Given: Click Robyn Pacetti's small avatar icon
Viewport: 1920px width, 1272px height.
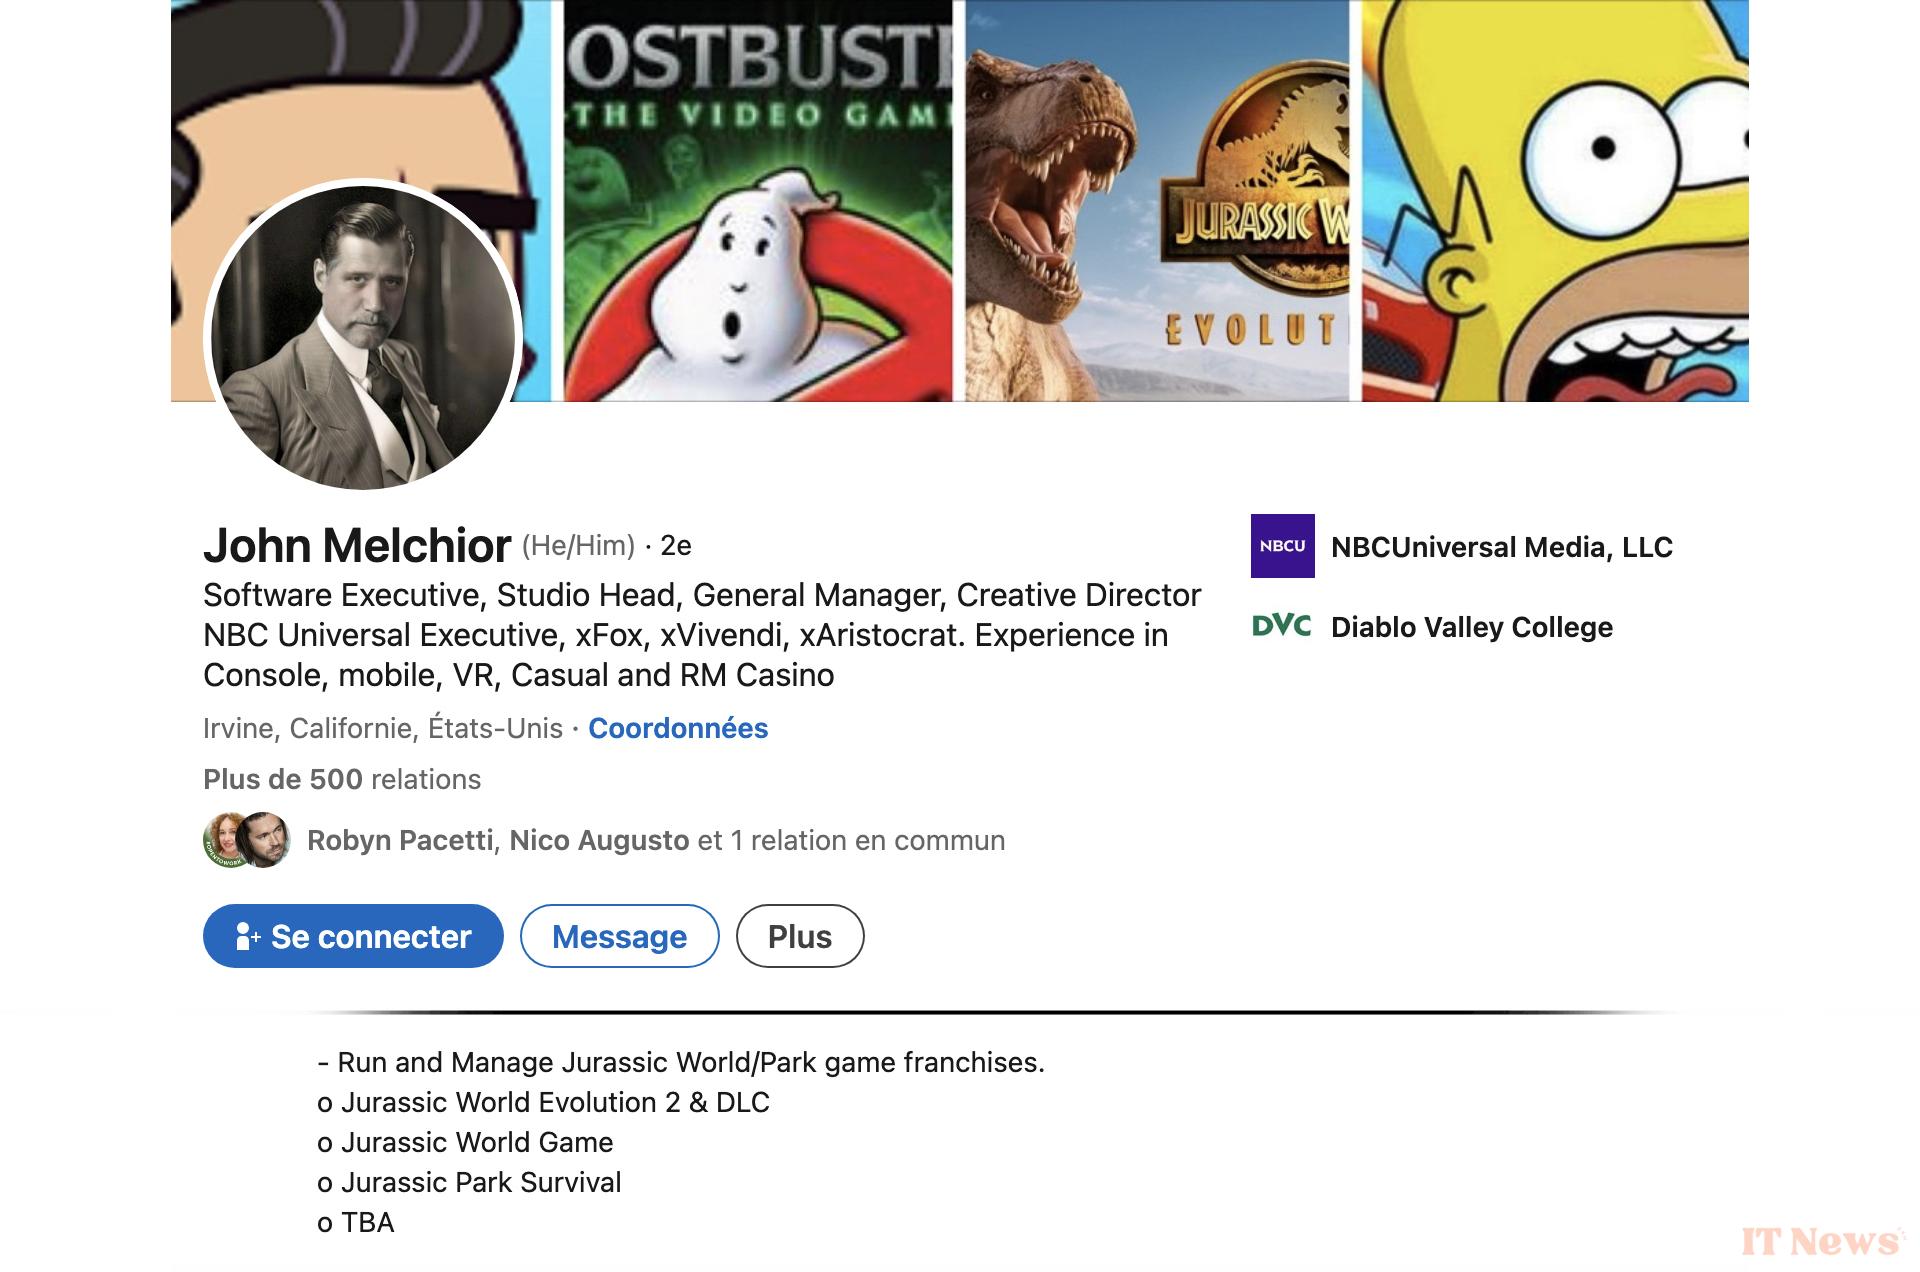Looking at the screenshot, I should pos(225,840).
